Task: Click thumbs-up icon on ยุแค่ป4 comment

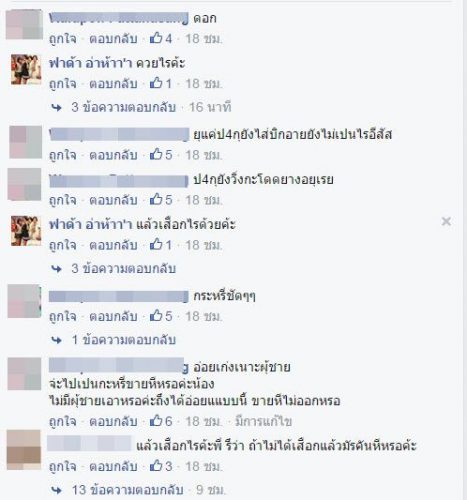Action: coord(156,154)
